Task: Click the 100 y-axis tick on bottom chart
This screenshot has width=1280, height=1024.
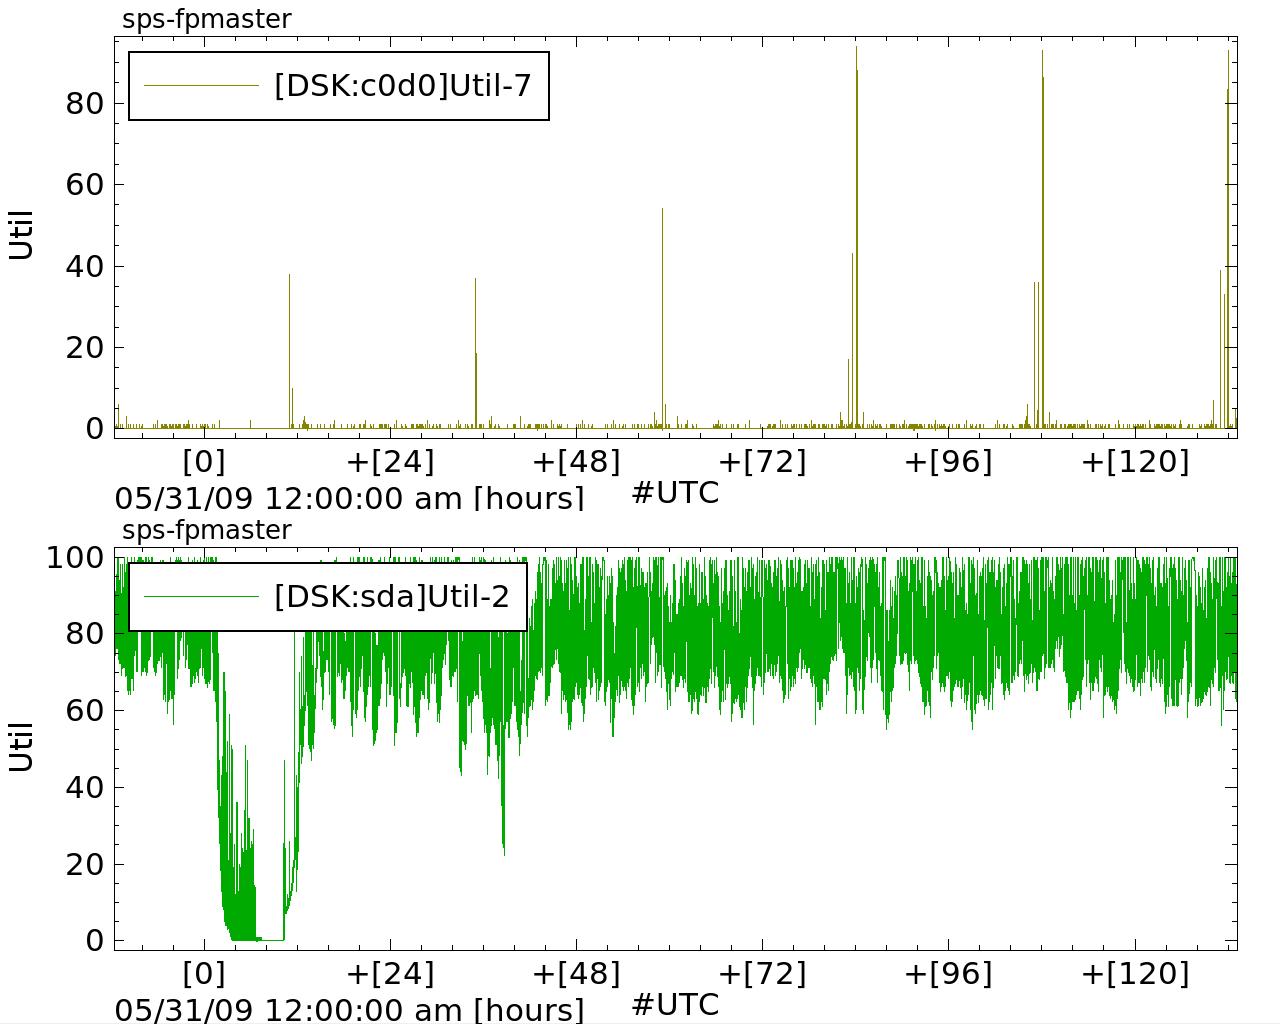Action: [x=75, y=557]
